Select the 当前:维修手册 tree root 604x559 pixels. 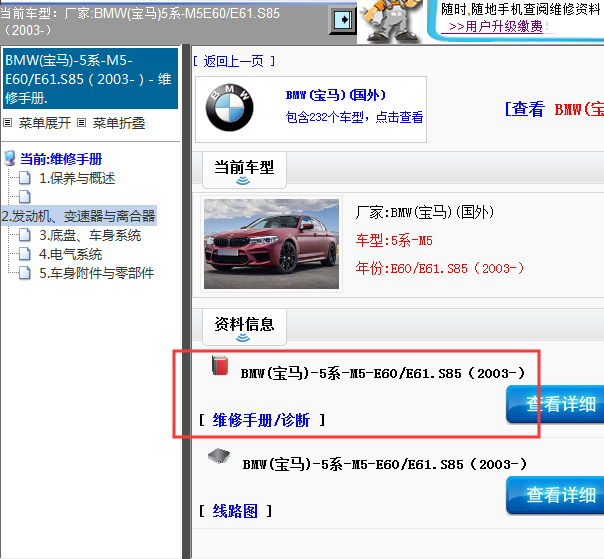(x=61, y=159)
